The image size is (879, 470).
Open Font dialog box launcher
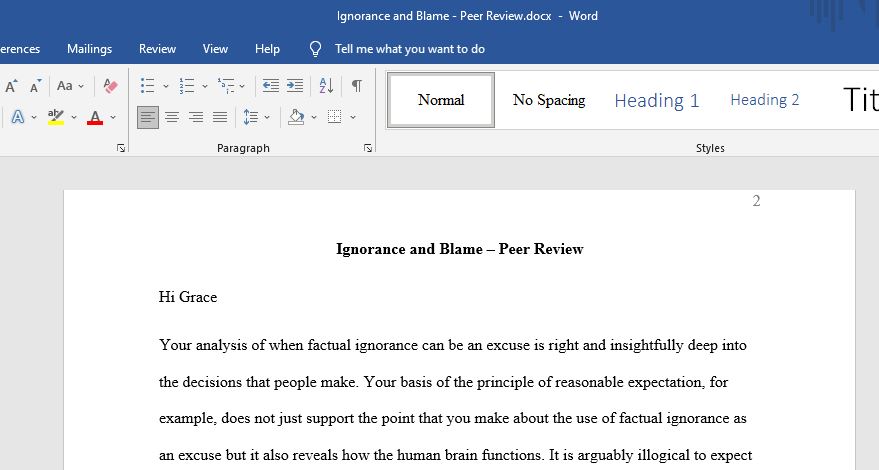point(121,148)
